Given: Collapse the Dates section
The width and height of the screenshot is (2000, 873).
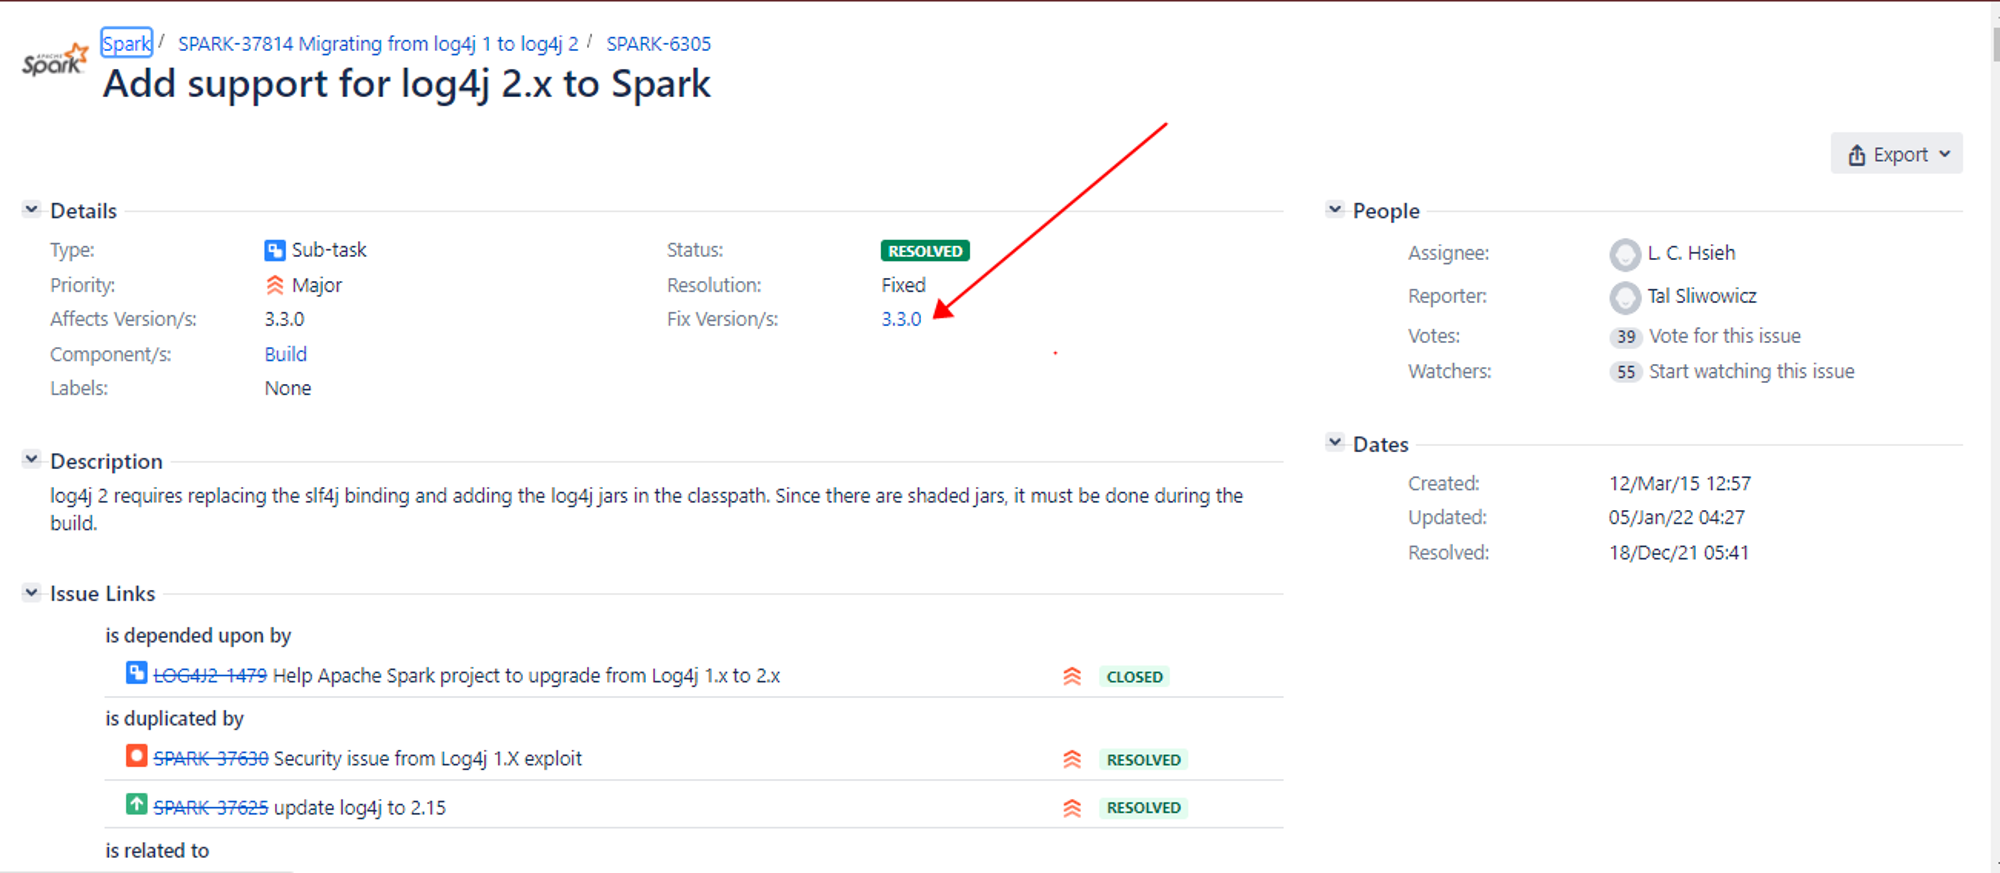Looking at the screenshot, I should click(x=1334, y=442).
